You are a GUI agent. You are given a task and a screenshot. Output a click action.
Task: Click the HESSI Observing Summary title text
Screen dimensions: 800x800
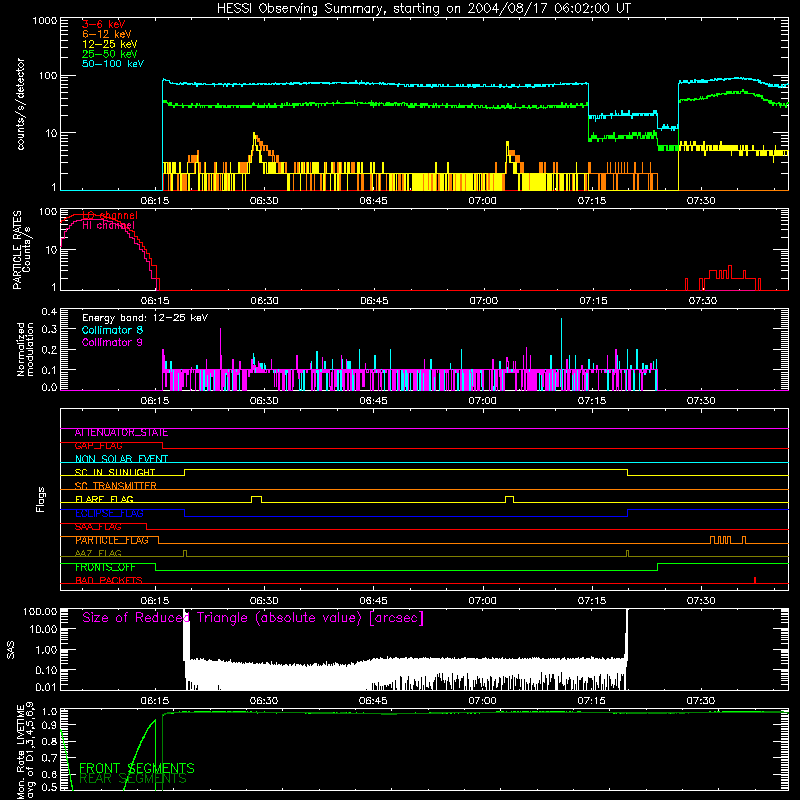coord(423,8)
